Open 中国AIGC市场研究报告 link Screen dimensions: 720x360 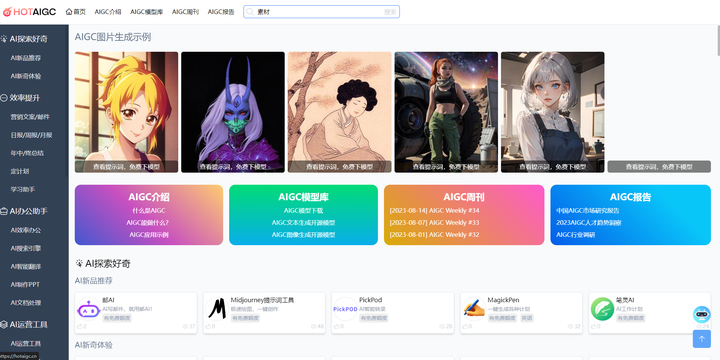(x=587, y=211)
